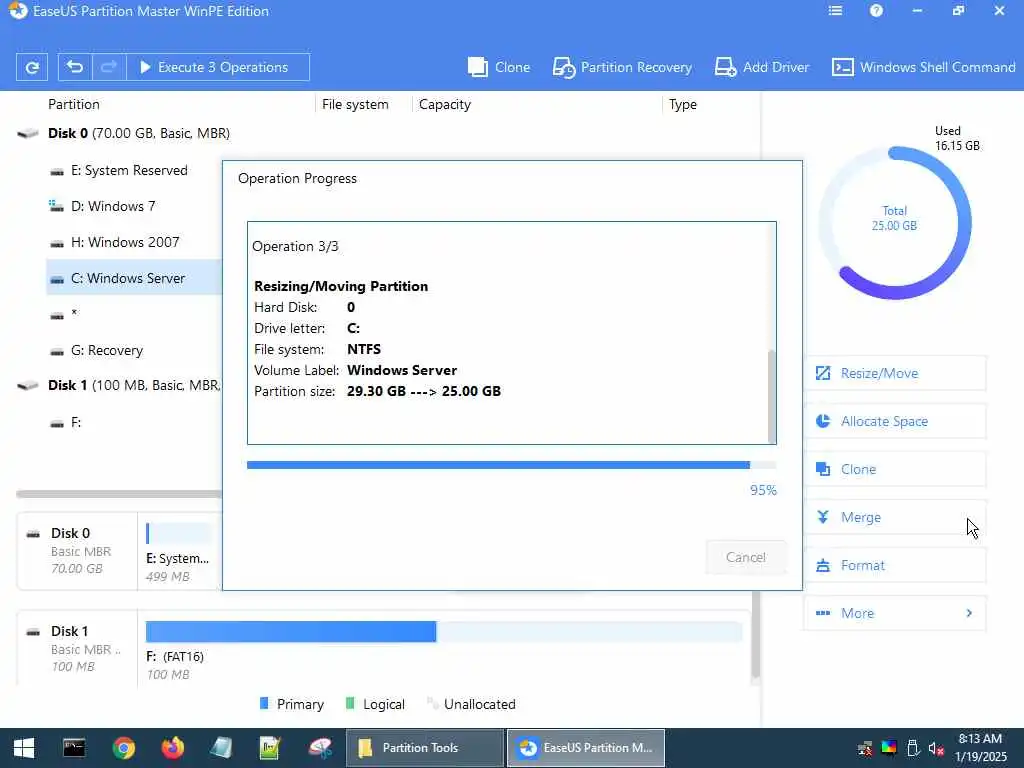Select E: System Reserved partition
Screen dimensions: 1024x768
pos(129,170)
